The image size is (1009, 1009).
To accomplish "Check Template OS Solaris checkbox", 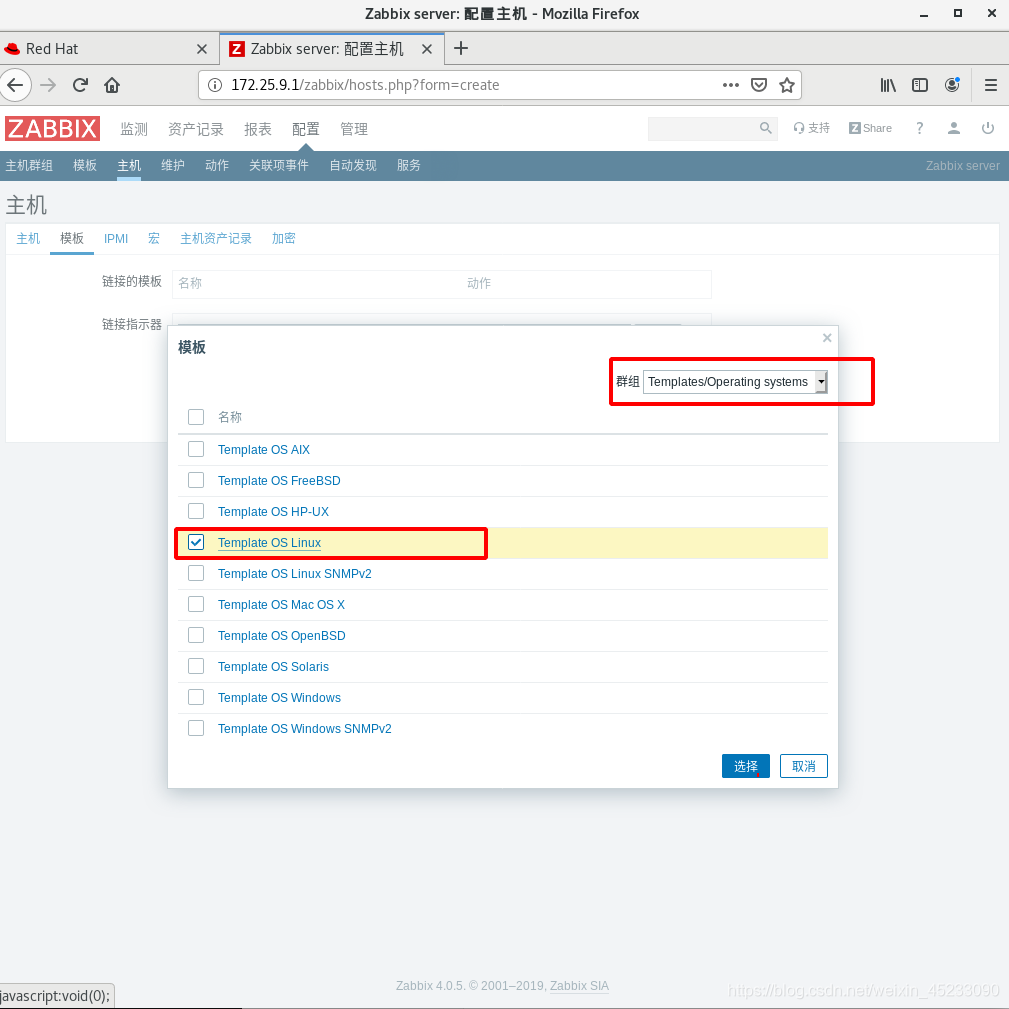I will tap(196, 666).
